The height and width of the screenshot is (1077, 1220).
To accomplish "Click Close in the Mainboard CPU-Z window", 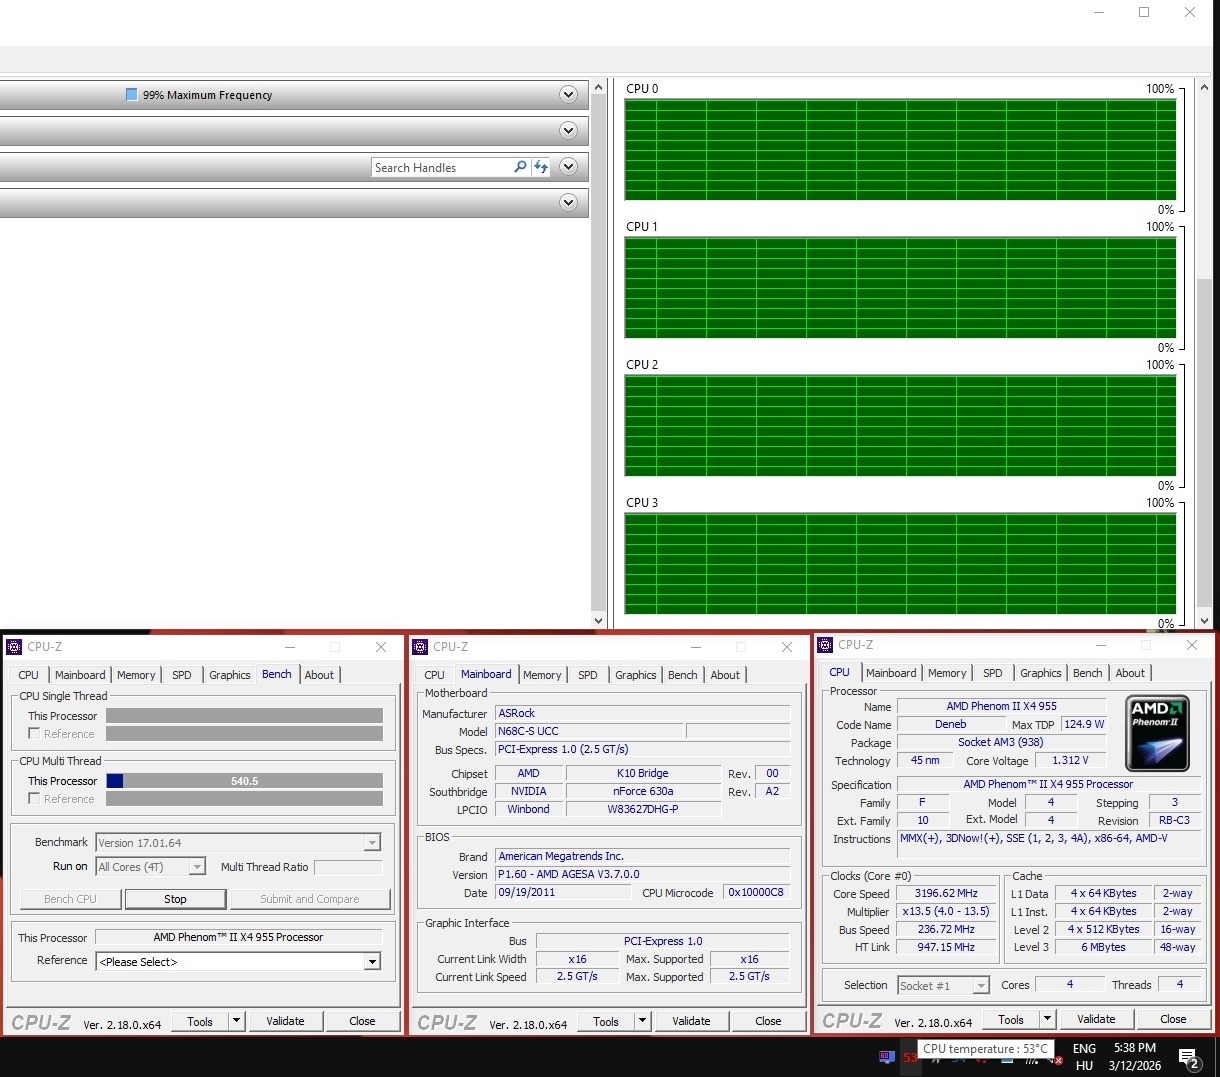I will tap(768, 1021).
